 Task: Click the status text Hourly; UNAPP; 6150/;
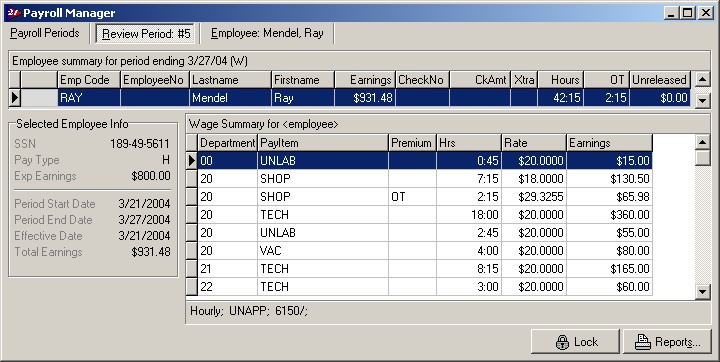coord(249,311)
